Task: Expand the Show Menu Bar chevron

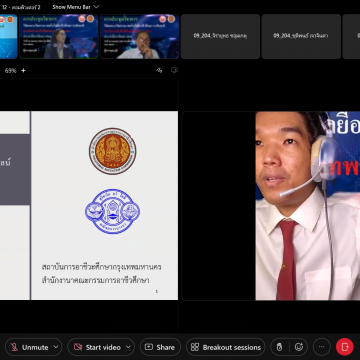Action: point(96,7)
